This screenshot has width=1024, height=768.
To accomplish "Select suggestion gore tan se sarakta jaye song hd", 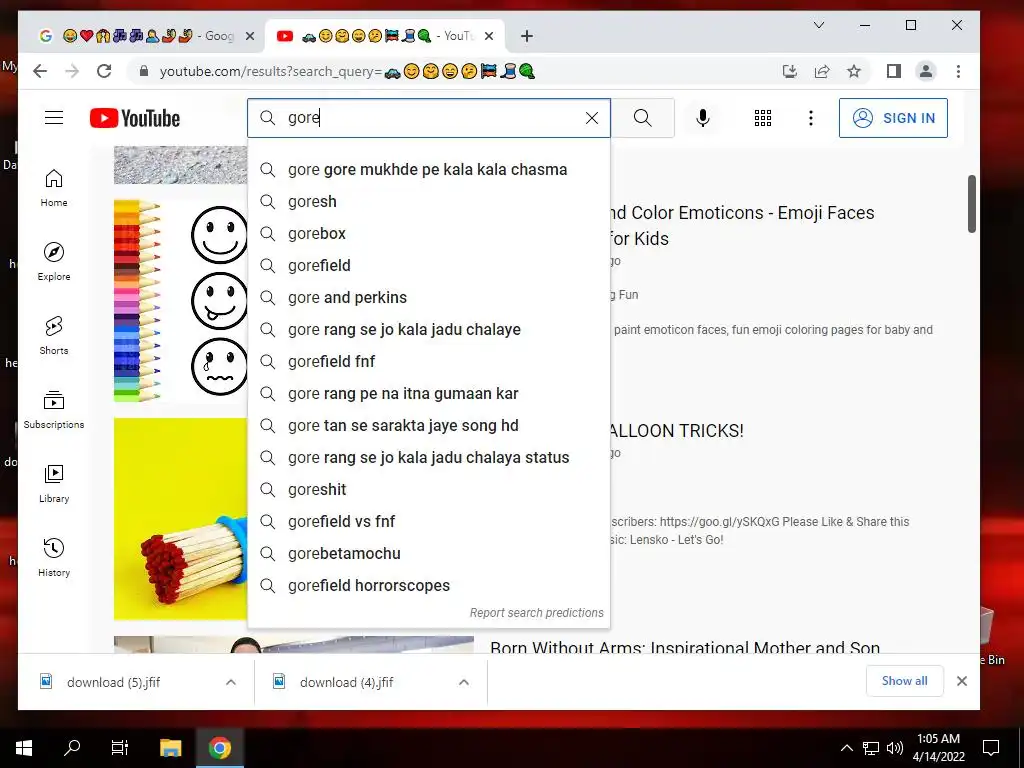I will point(428,425).
